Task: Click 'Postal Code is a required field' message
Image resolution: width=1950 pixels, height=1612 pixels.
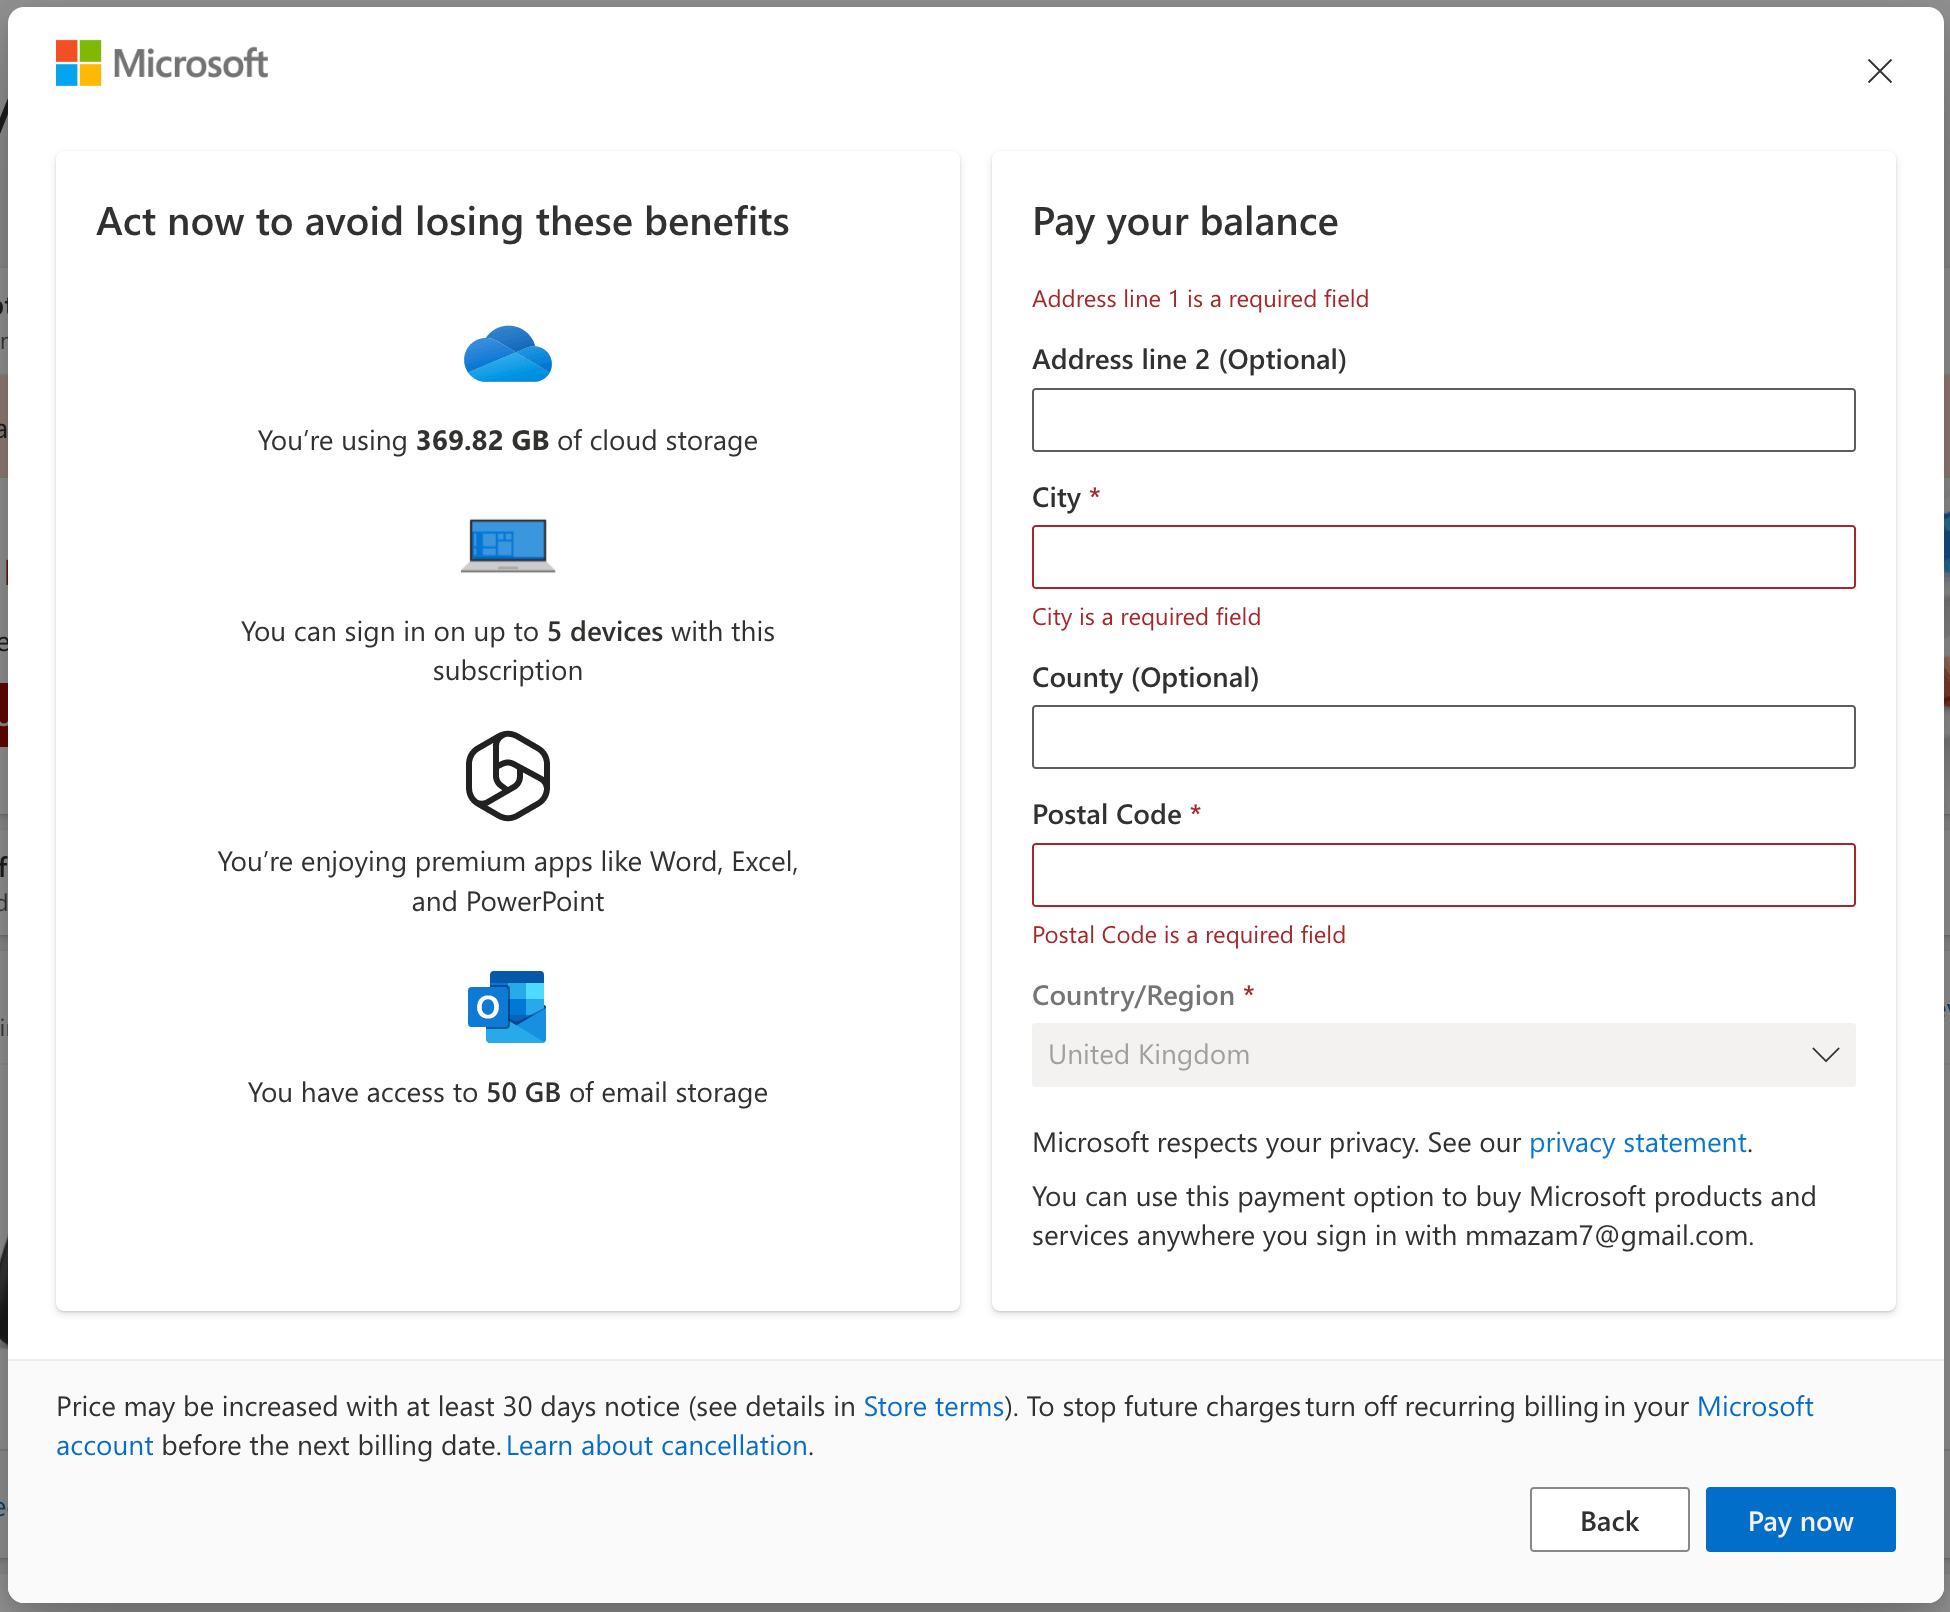Action: pos(1188,935)
